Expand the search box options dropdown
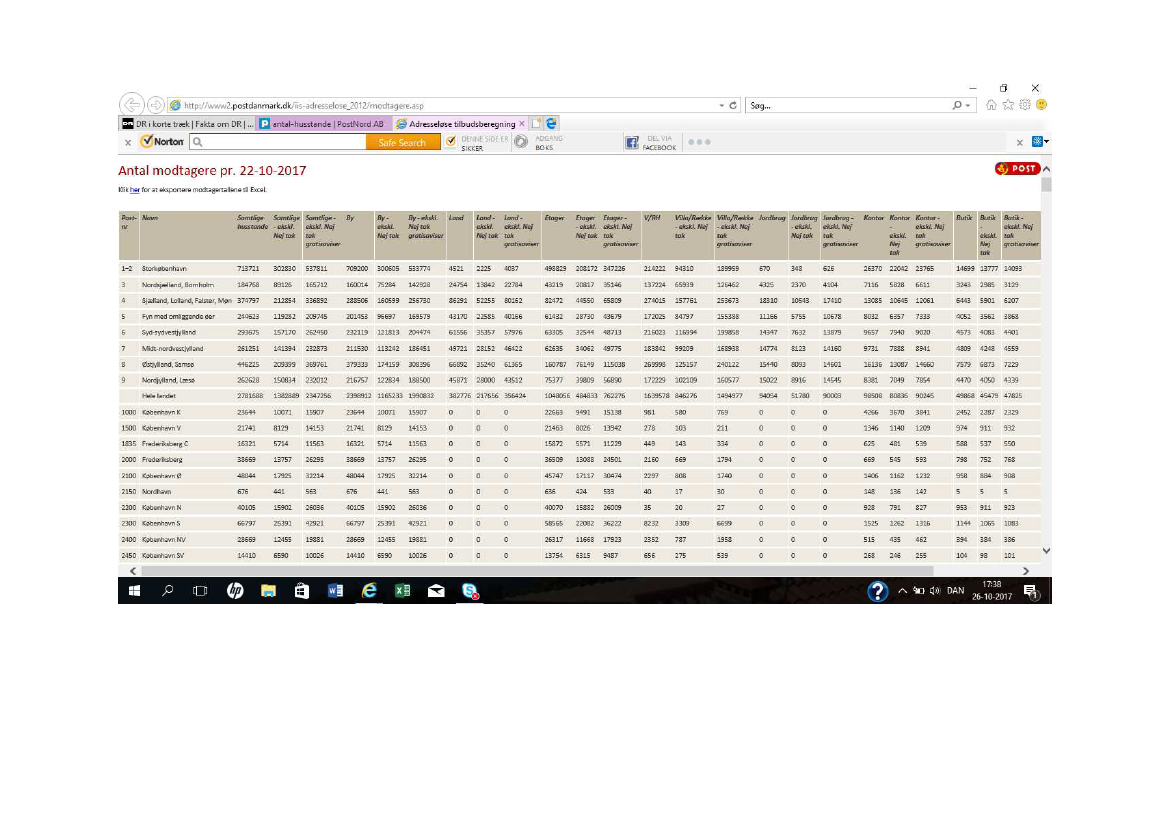The image size is (1169, 827). pos(968,105)
